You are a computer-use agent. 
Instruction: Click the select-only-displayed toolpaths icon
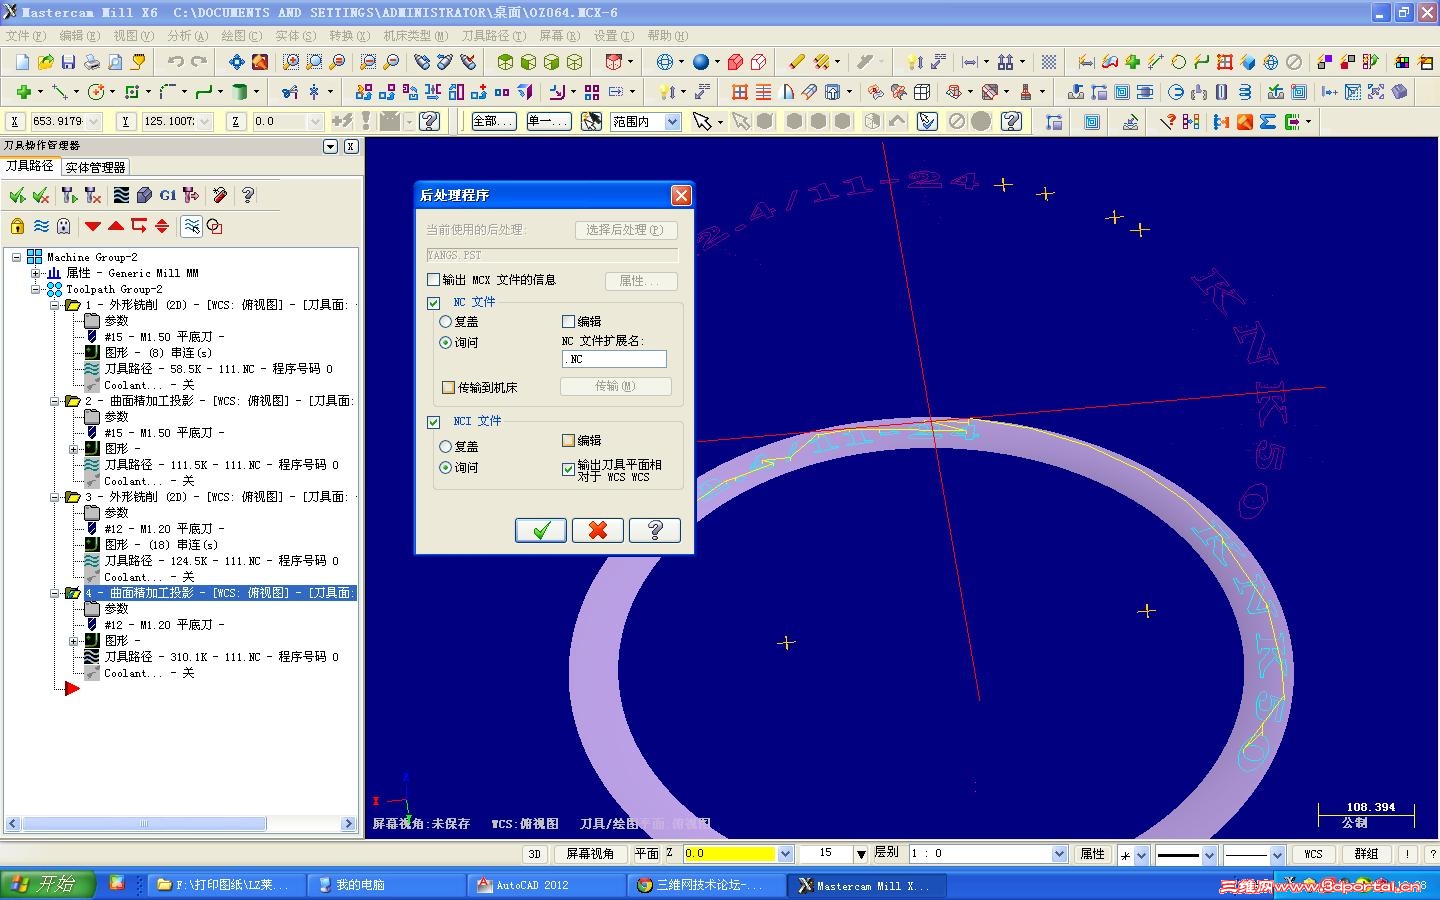tap(191, 226)
